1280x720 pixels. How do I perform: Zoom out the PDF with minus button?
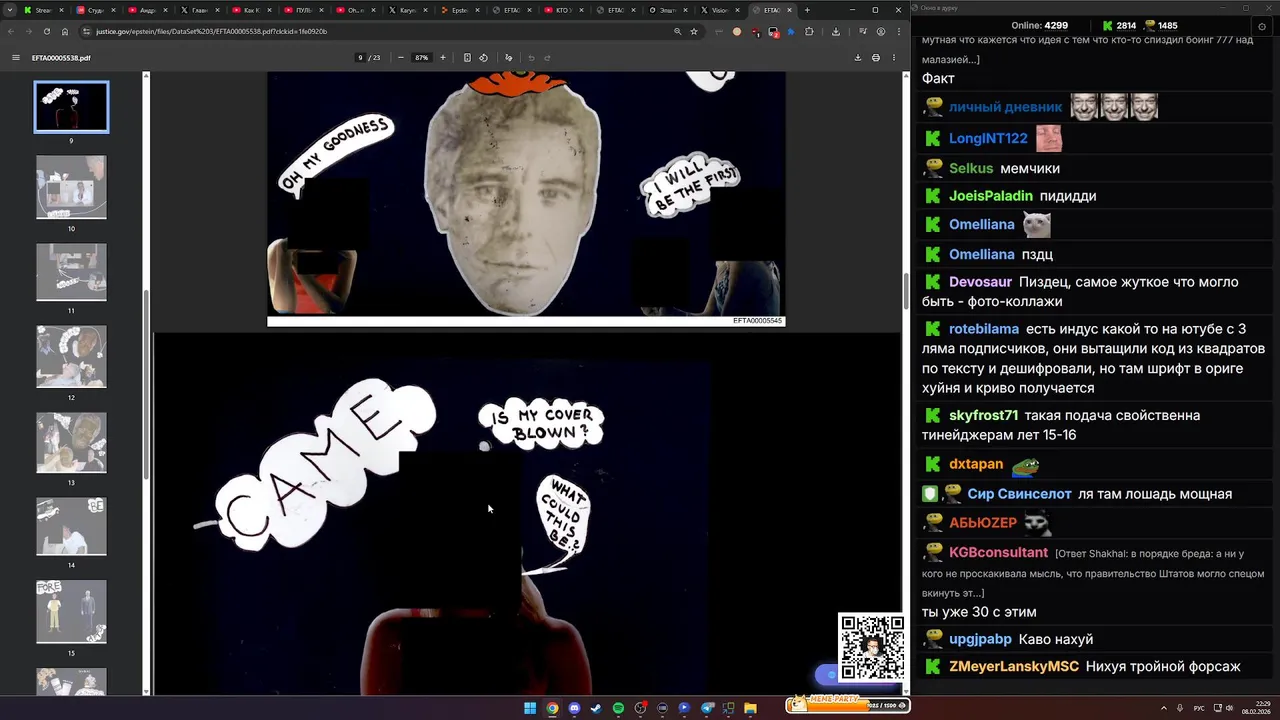click(x=401, y=58)
